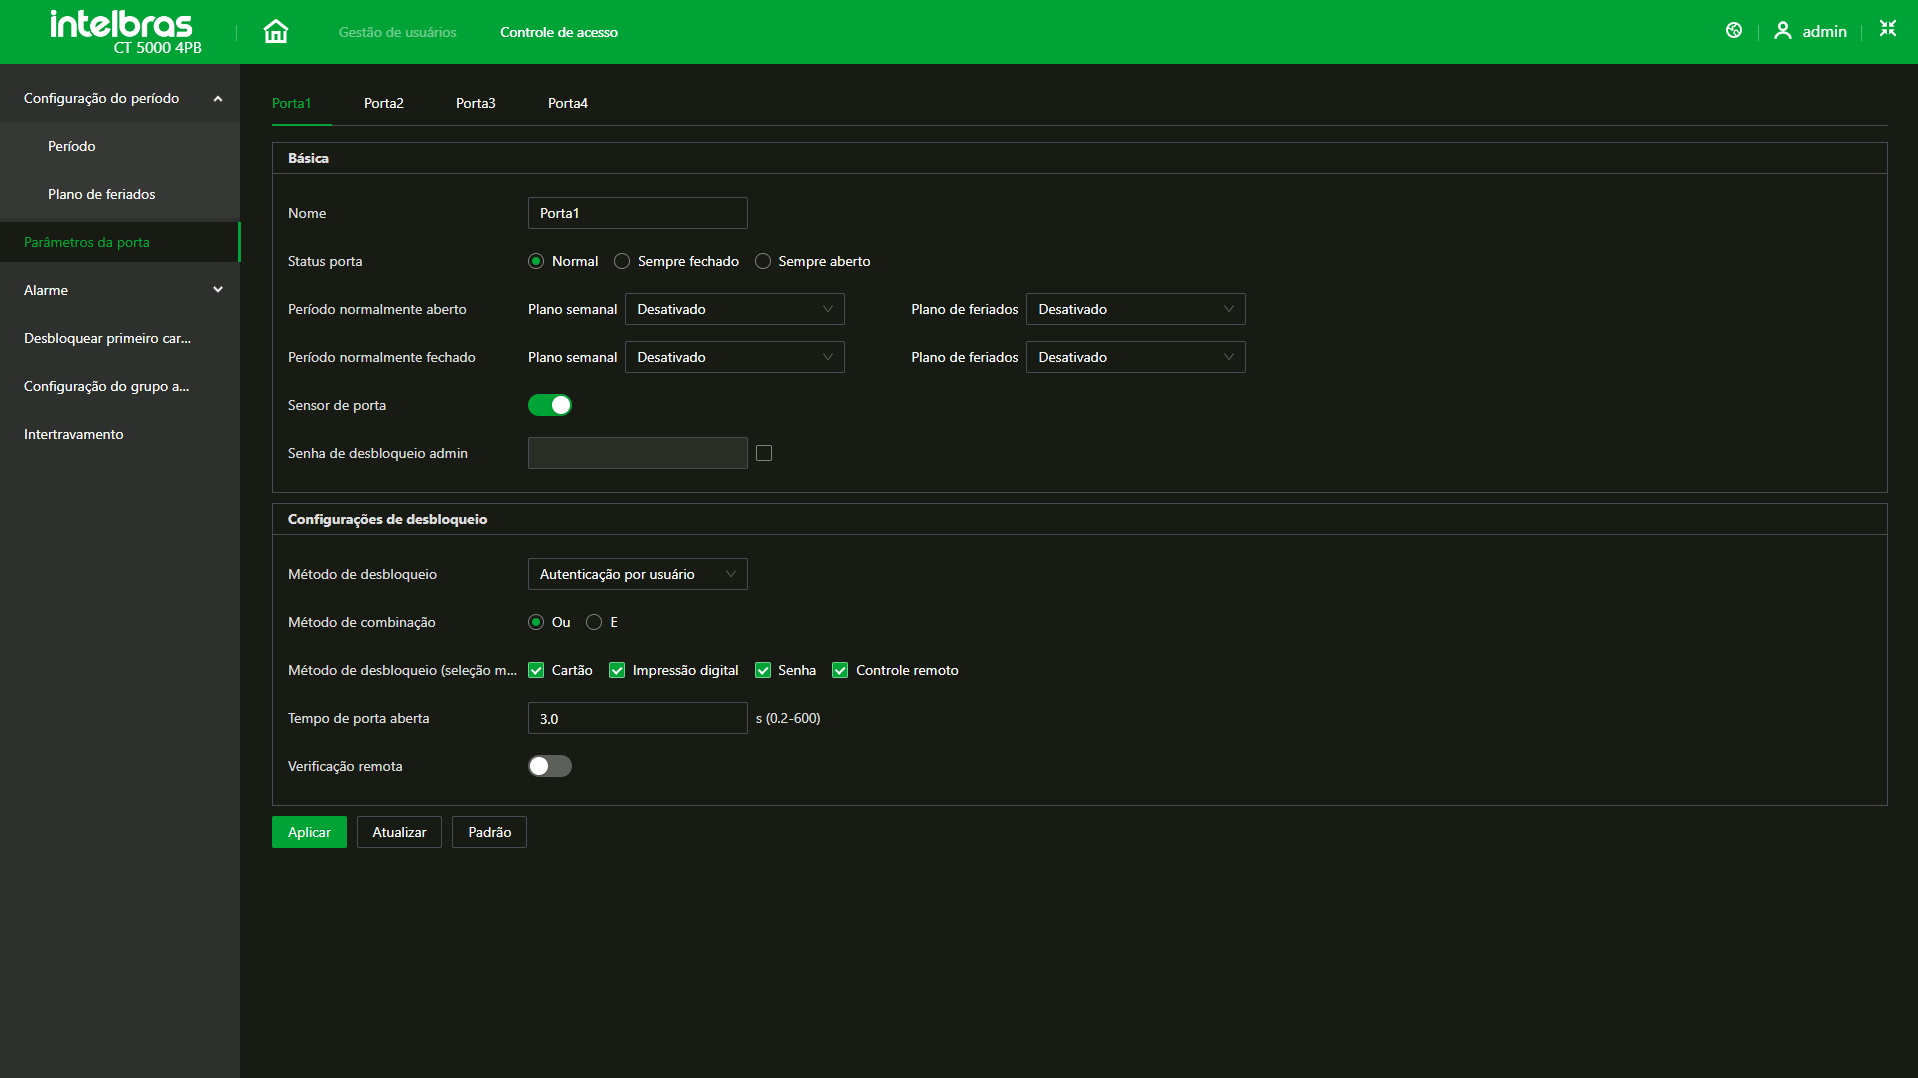Switch to the Porta3 tab
This screenshot has width=1918, height=1078.
(x=475, y=103)
